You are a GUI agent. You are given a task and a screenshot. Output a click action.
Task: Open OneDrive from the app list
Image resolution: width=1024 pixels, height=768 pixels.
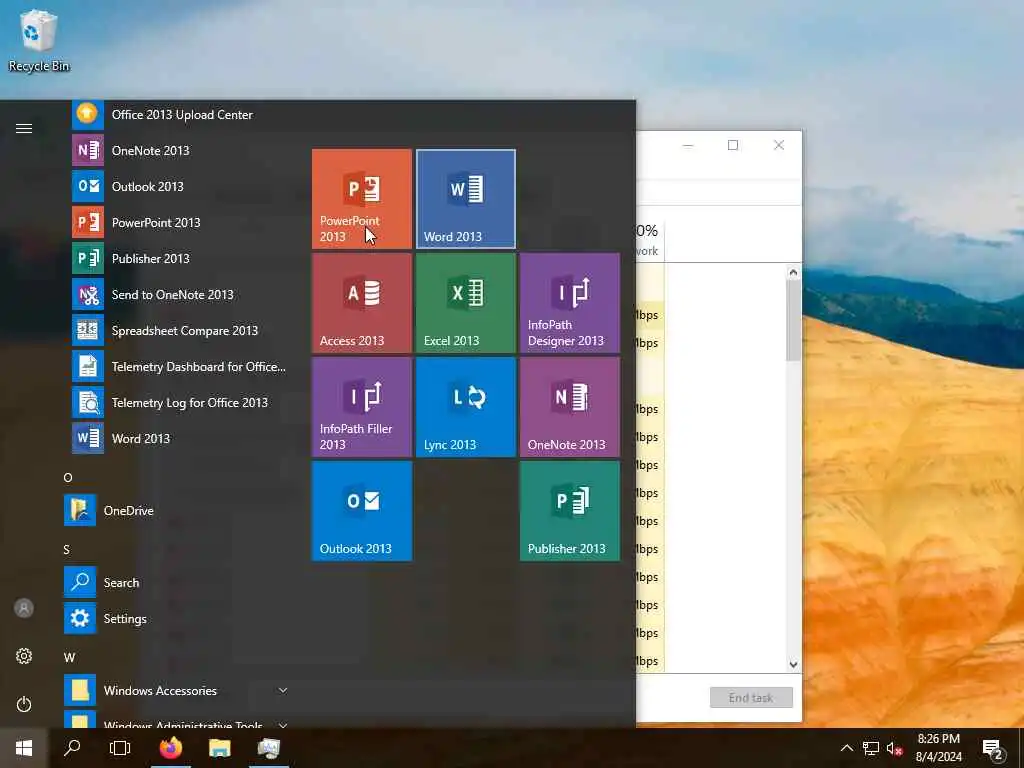point(178,511)
